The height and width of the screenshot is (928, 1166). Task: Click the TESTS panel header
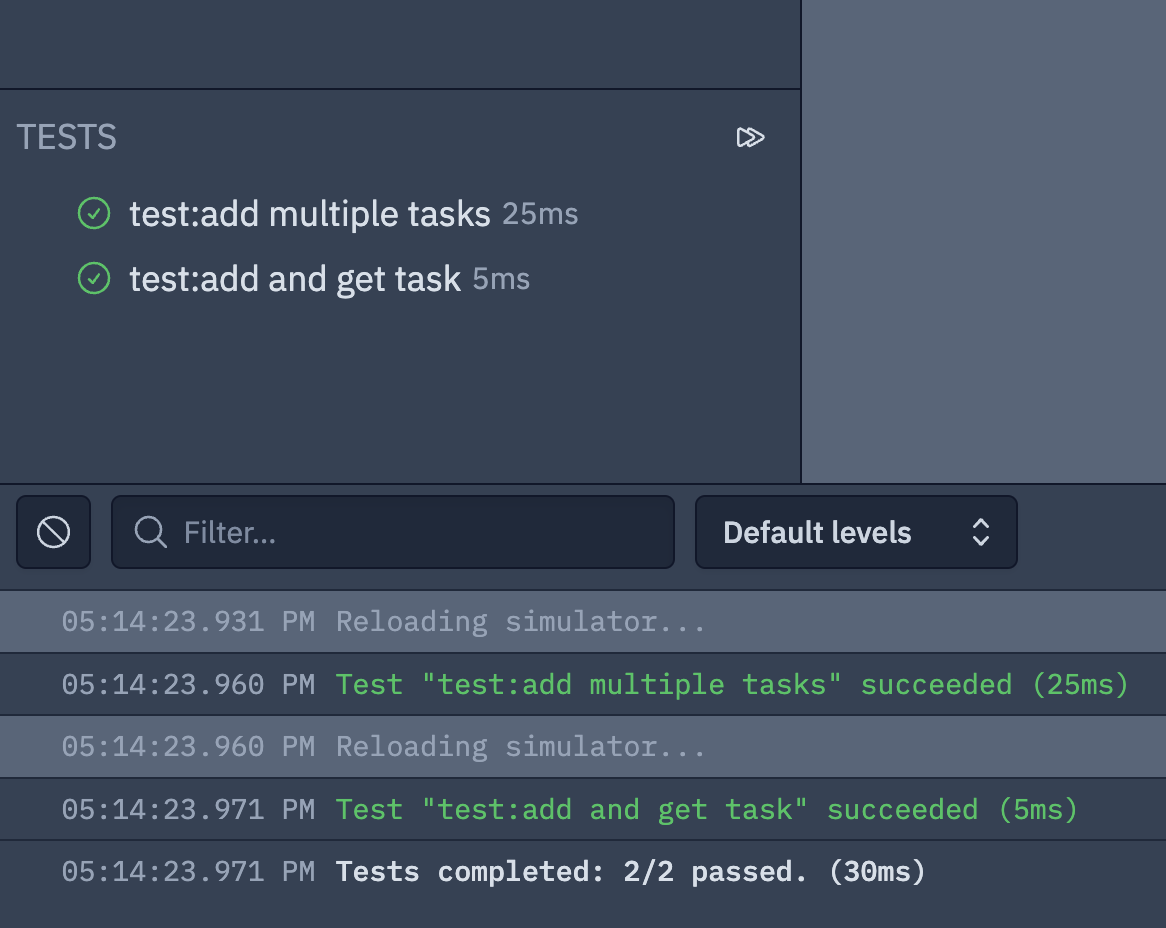click(x=66, y=137)
